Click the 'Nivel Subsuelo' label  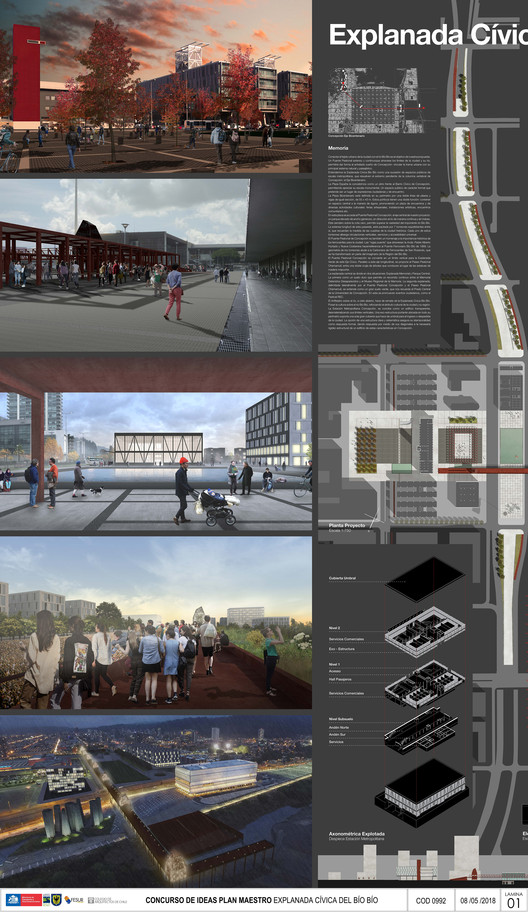[x=341, y=719]
